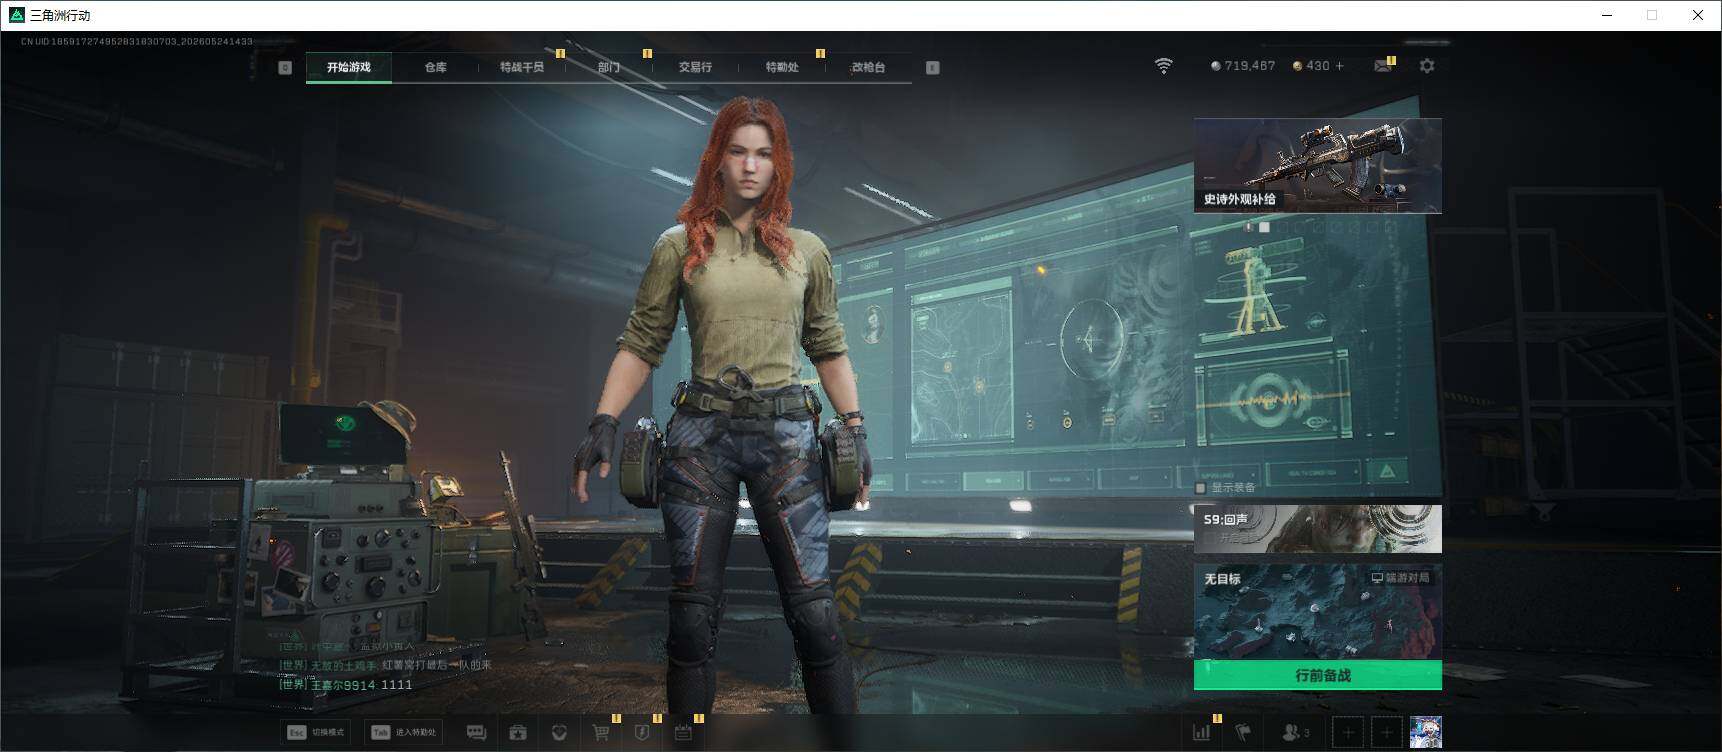Open the mail inbox envelope icon
This screenshot has height=752, width=1722.
click(x=1383, y=66)
